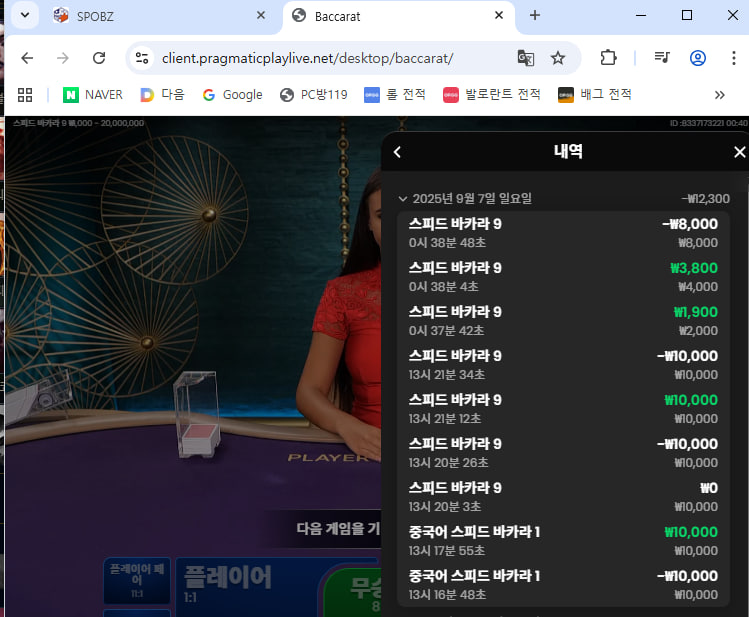Bookmark this page with star icon

558,58
